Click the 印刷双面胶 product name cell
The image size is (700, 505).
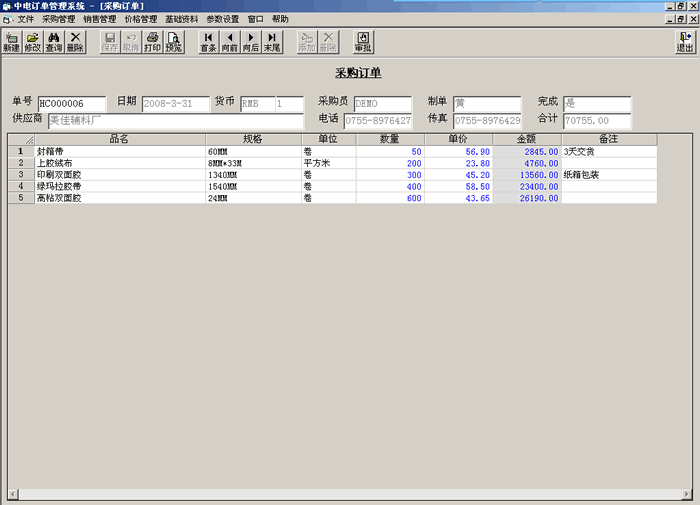(120, 175)
